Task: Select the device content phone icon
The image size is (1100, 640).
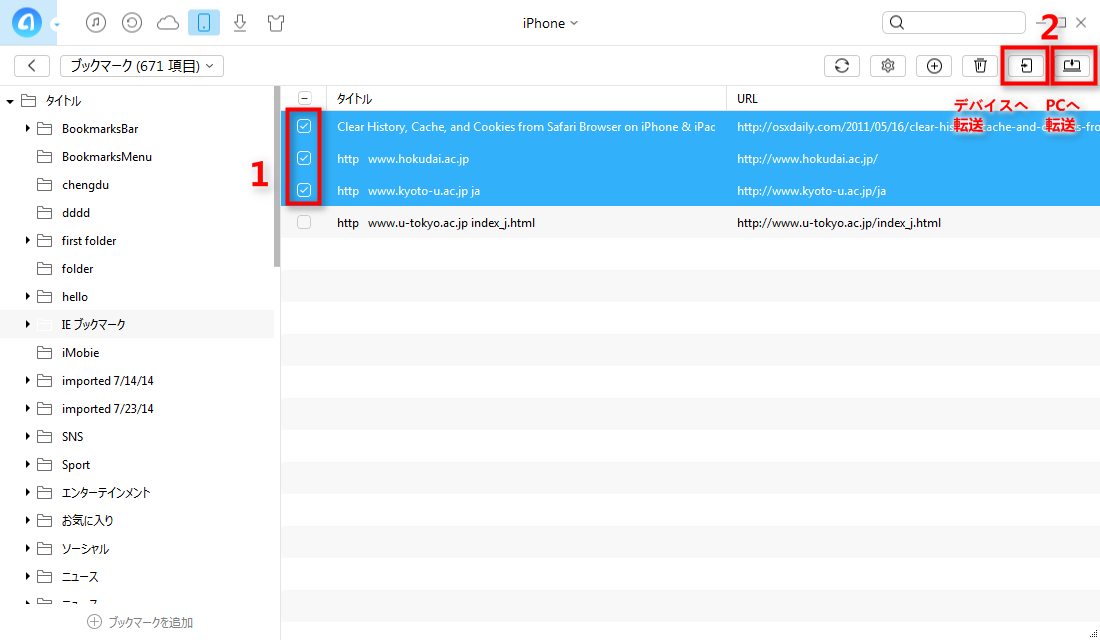Action: coord(203,23)
